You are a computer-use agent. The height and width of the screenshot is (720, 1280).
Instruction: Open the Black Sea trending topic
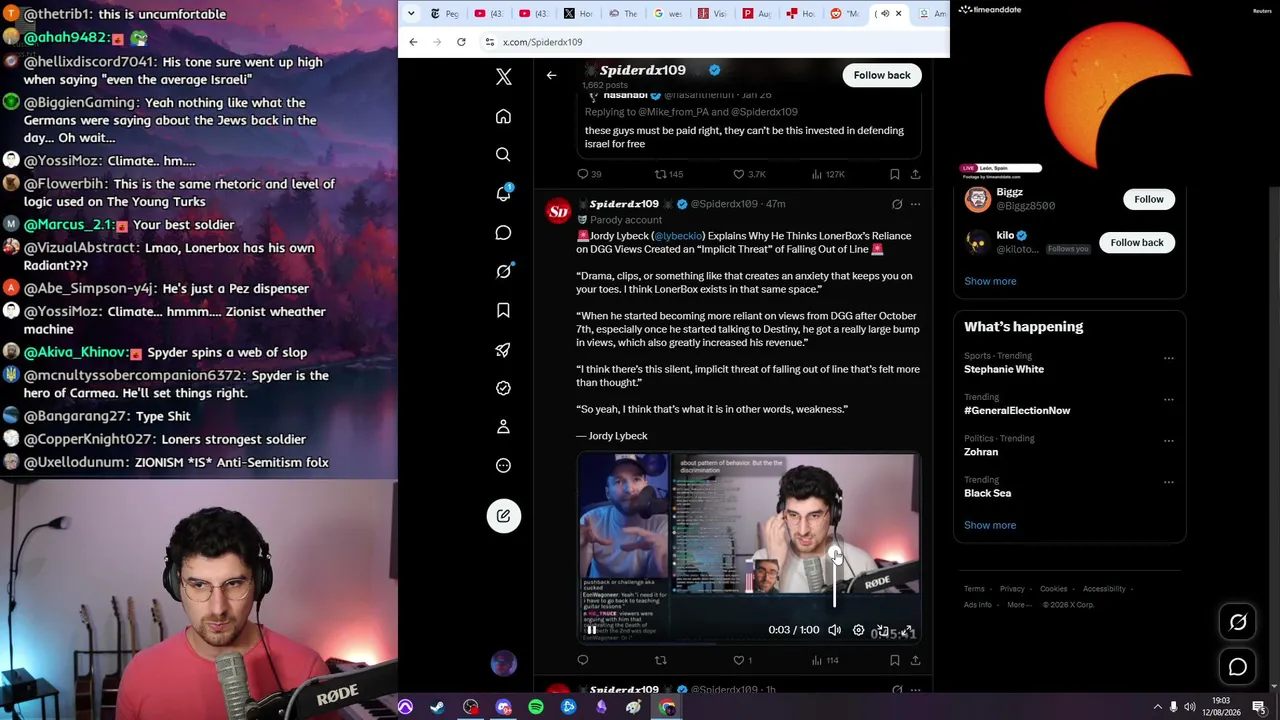[987, 493]
